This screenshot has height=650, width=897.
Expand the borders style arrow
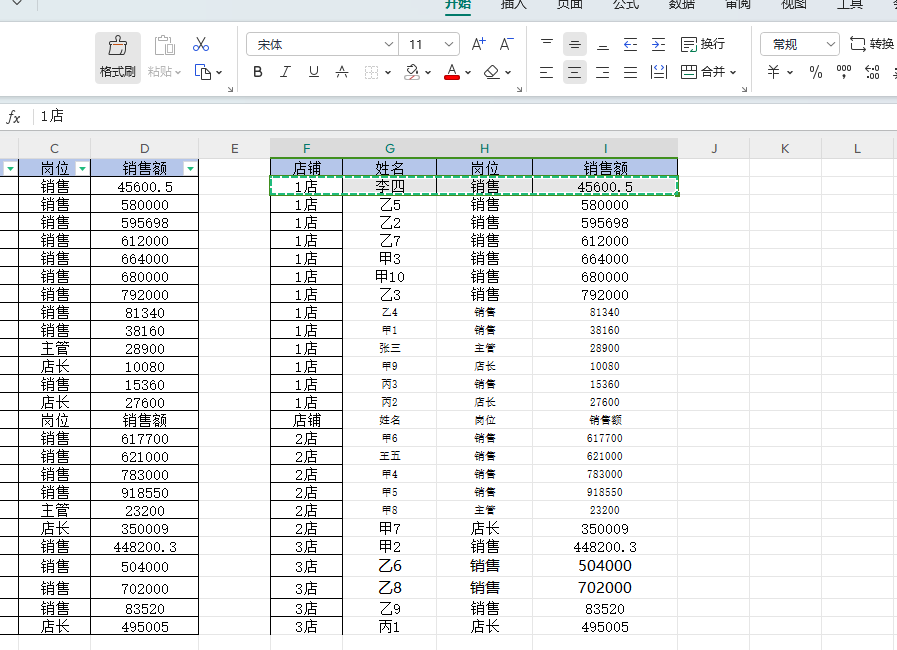pyautogui.click(x=388, y=73)
